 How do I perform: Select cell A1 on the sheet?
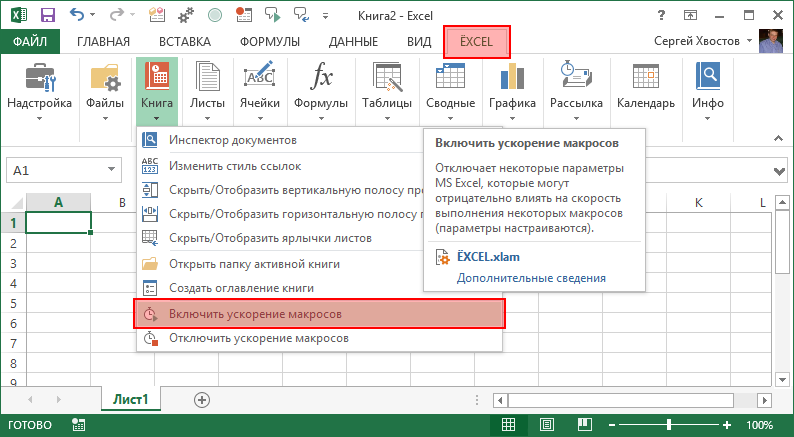click(59, 223)
